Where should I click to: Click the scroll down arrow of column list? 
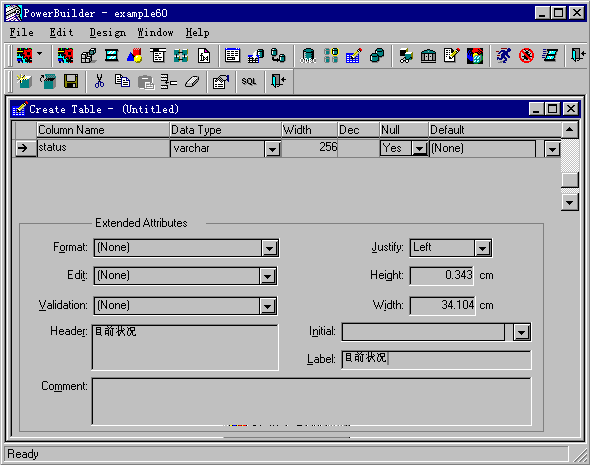570,203
